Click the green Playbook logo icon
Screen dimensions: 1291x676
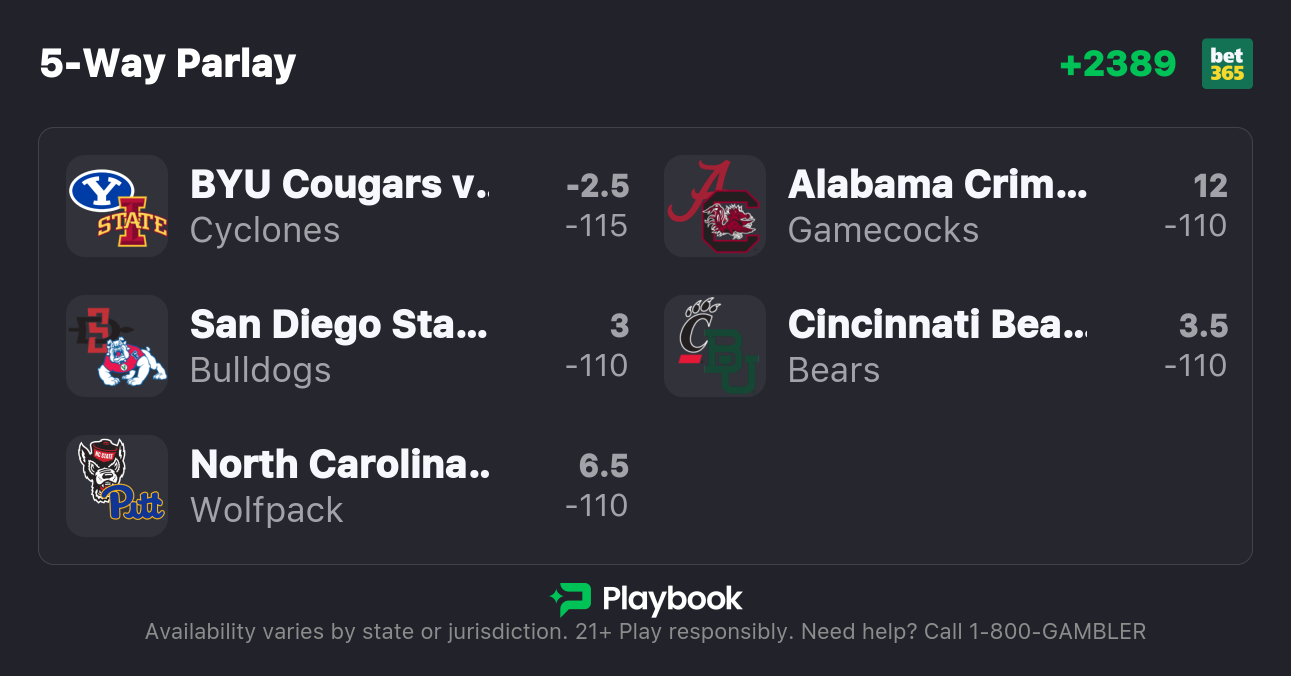[x=571, y=599]
